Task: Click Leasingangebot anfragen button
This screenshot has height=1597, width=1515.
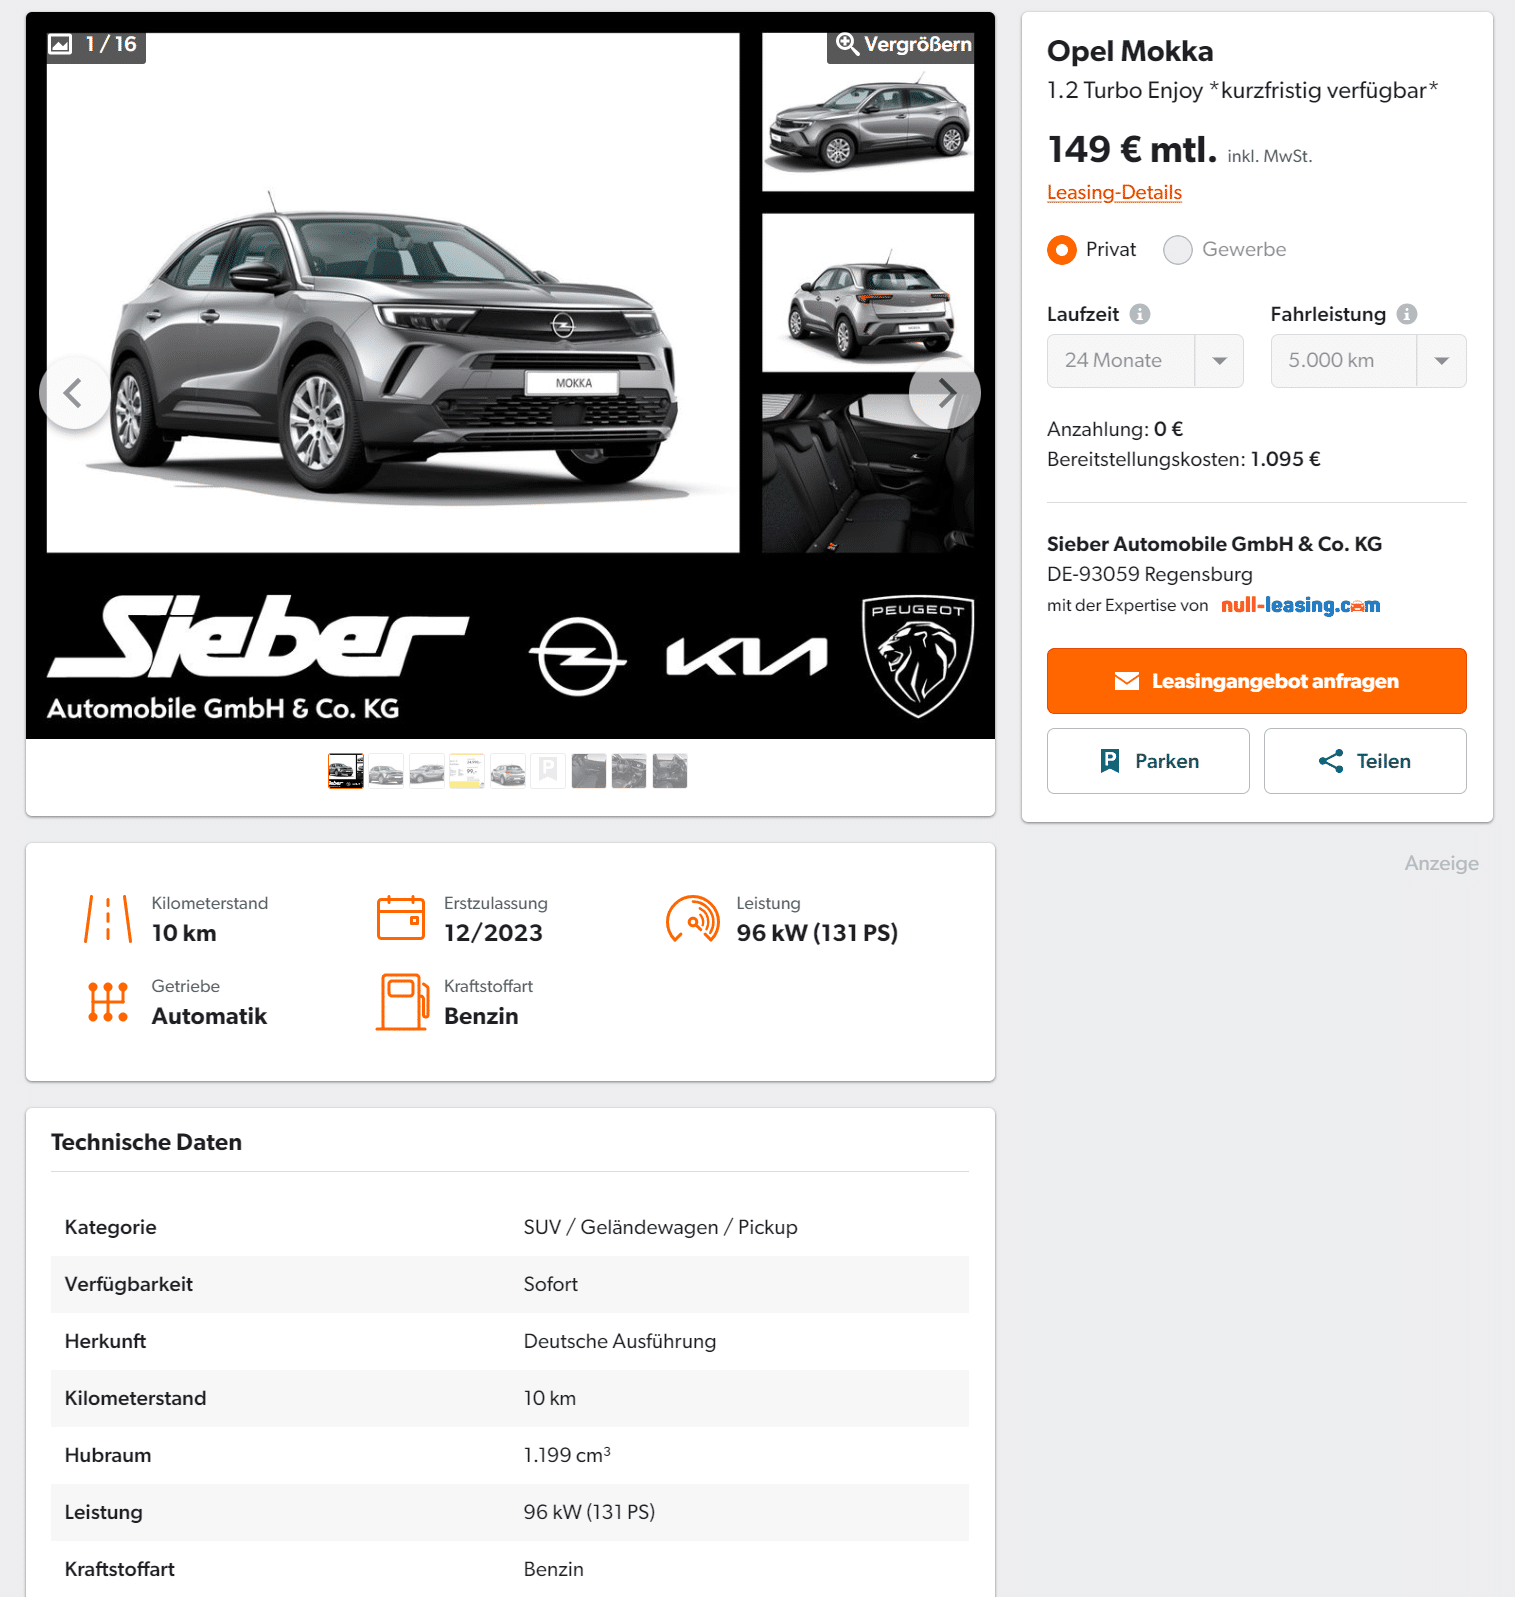Action: 1256,681
